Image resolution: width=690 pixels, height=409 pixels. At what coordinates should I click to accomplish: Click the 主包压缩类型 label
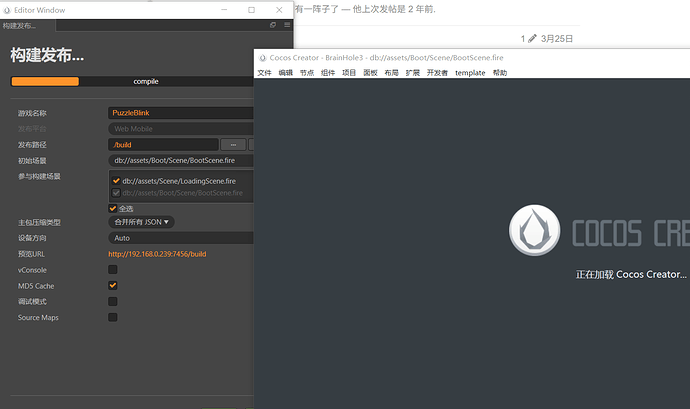click(x=39, y=222)
